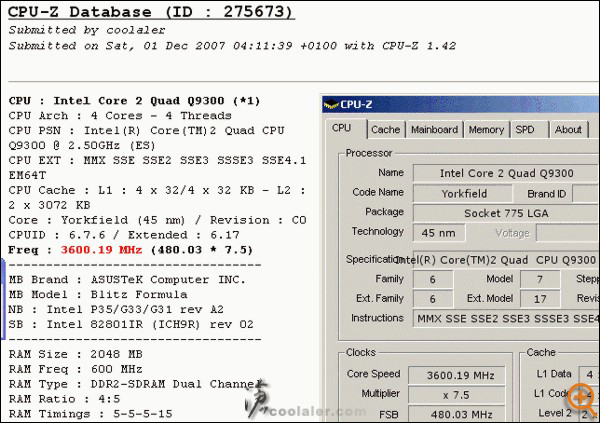Image resolution: width=600 pixels, height=423 pixels.
Task: Click the Family value 6
Action: pos(433,279)
